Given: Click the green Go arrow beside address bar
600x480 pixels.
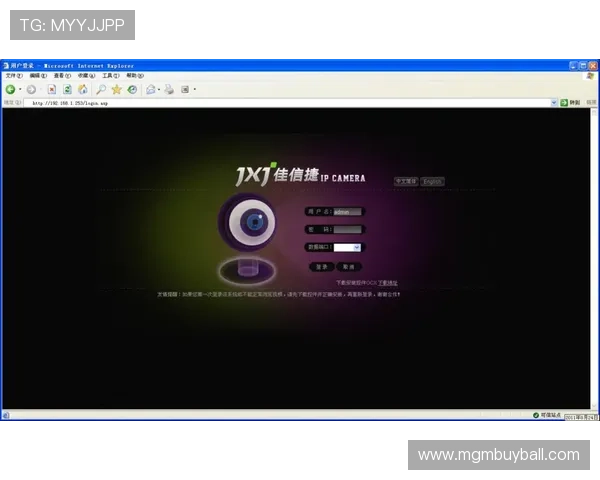Looking at the screenshot, I should point(564,103).
